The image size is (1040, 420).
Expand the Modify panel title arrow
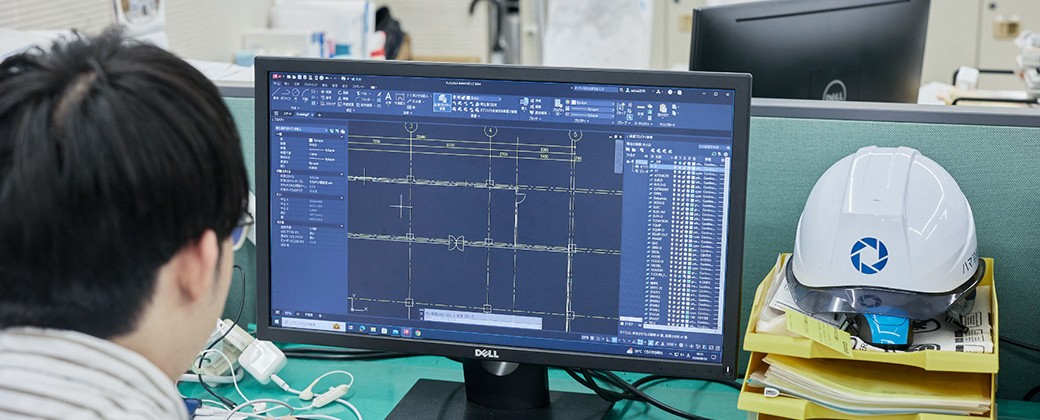pyautogui.click(x=351, y=110)
